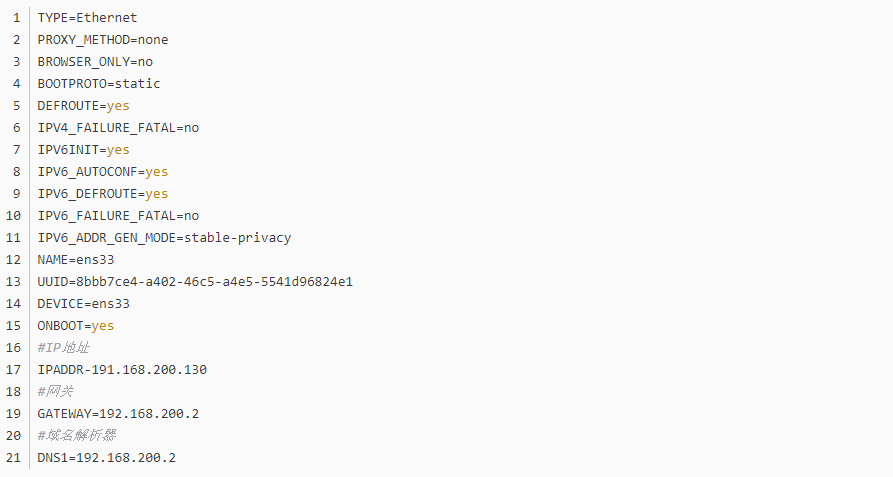Click the NAME=ens33 line
Screen dimensions: 893x477
[x=76, y=260]
